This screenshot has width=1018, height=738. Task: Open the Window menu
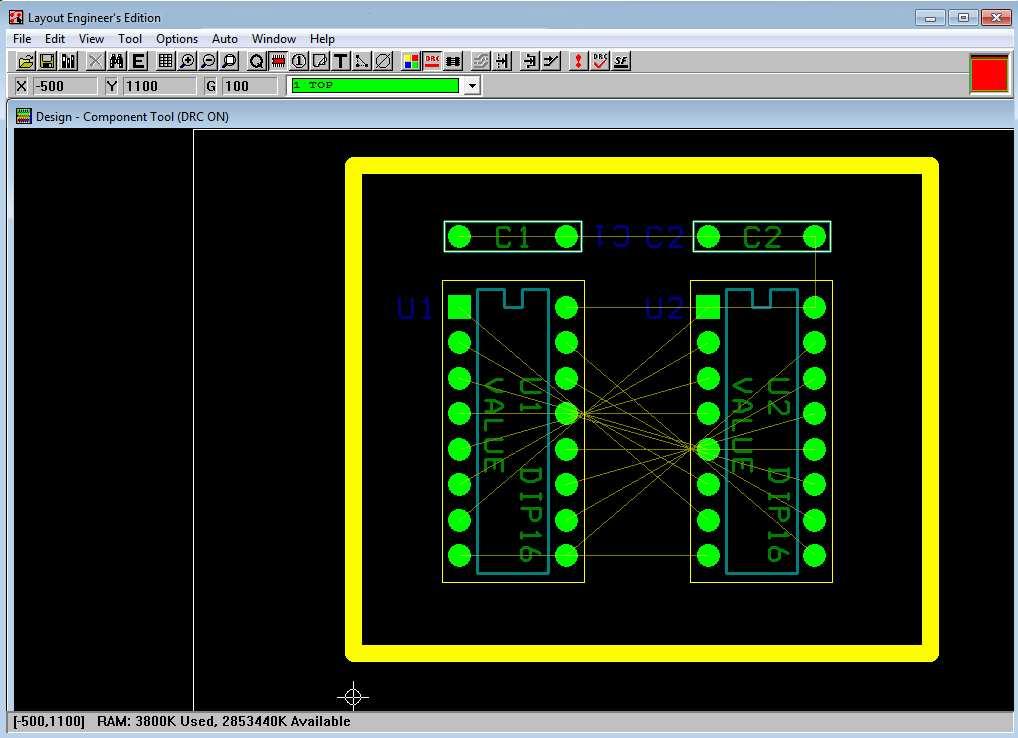click(x=273, y=39)
